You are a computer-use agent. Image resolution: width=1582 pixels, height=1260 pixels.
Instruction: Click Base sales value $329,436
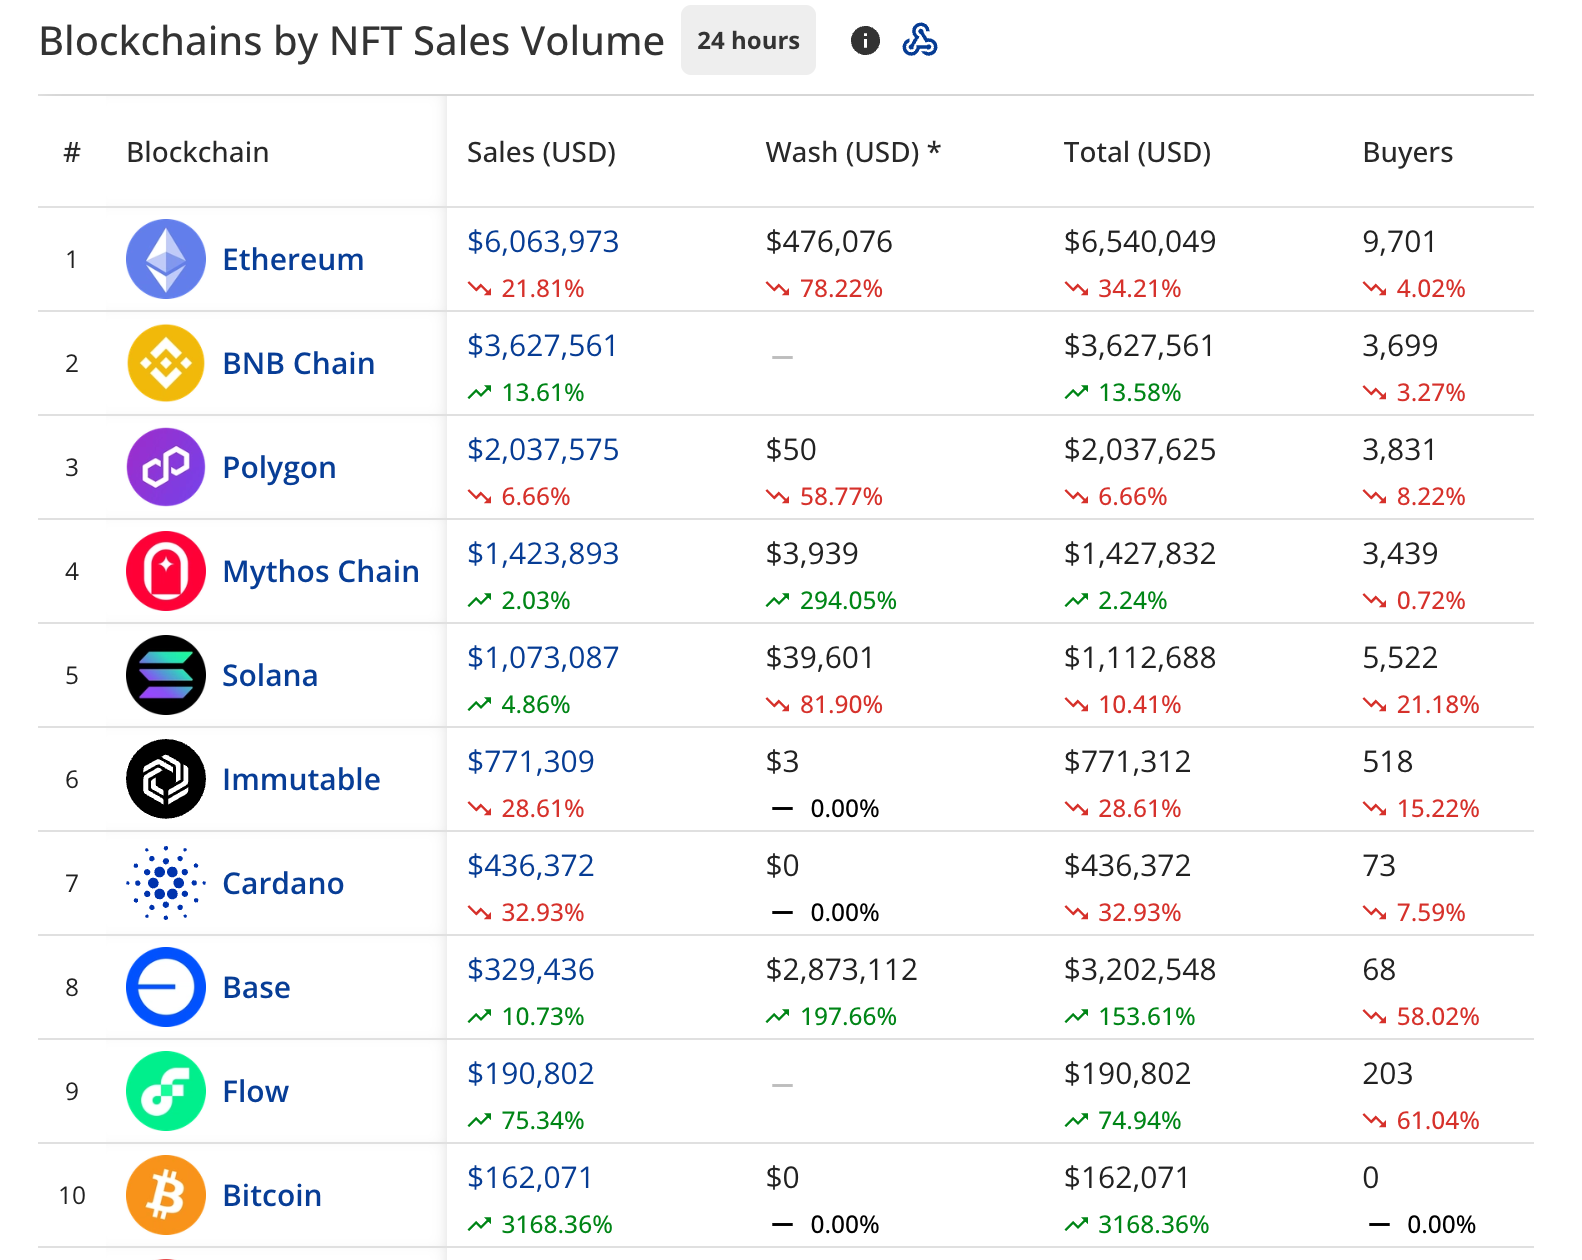point(531,969)
